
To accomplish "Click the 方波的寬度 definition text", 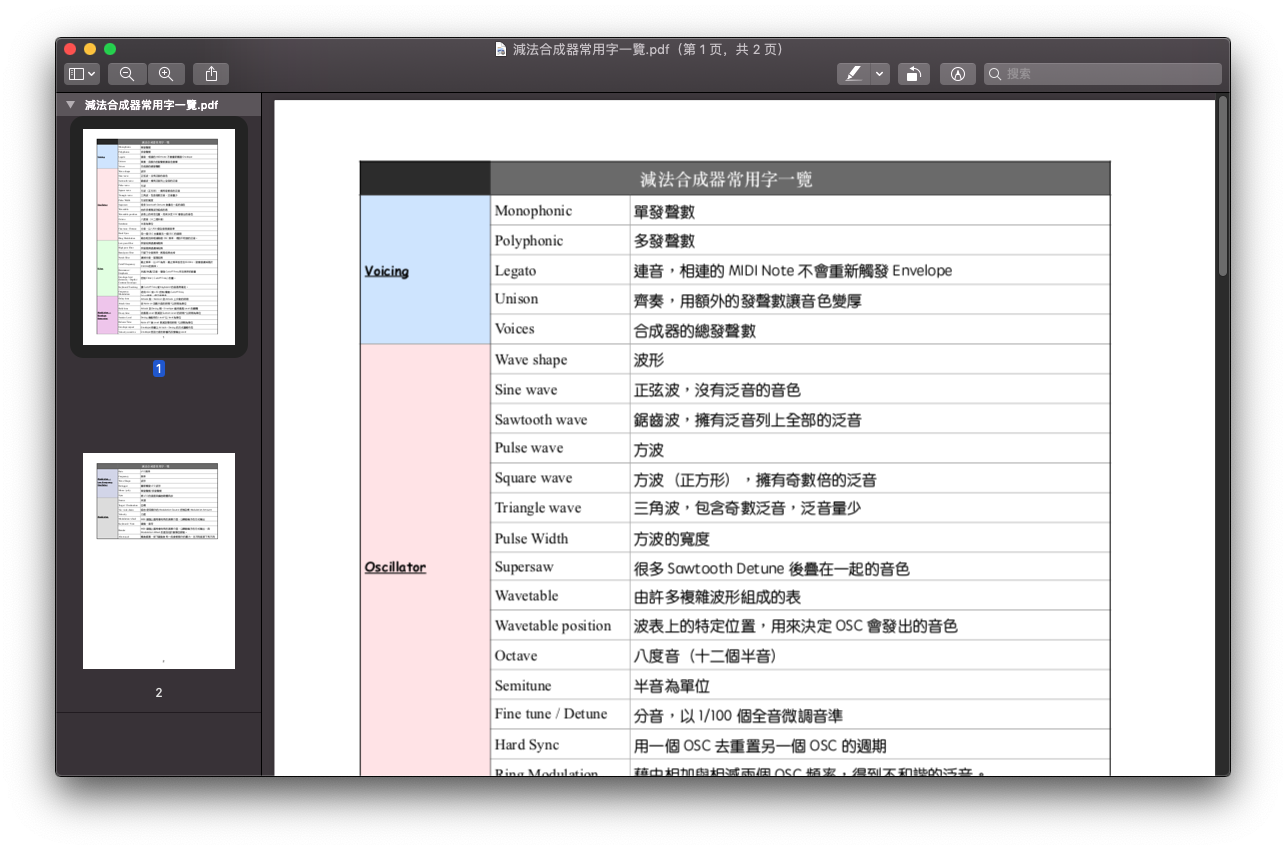I will tap(671, 539).
